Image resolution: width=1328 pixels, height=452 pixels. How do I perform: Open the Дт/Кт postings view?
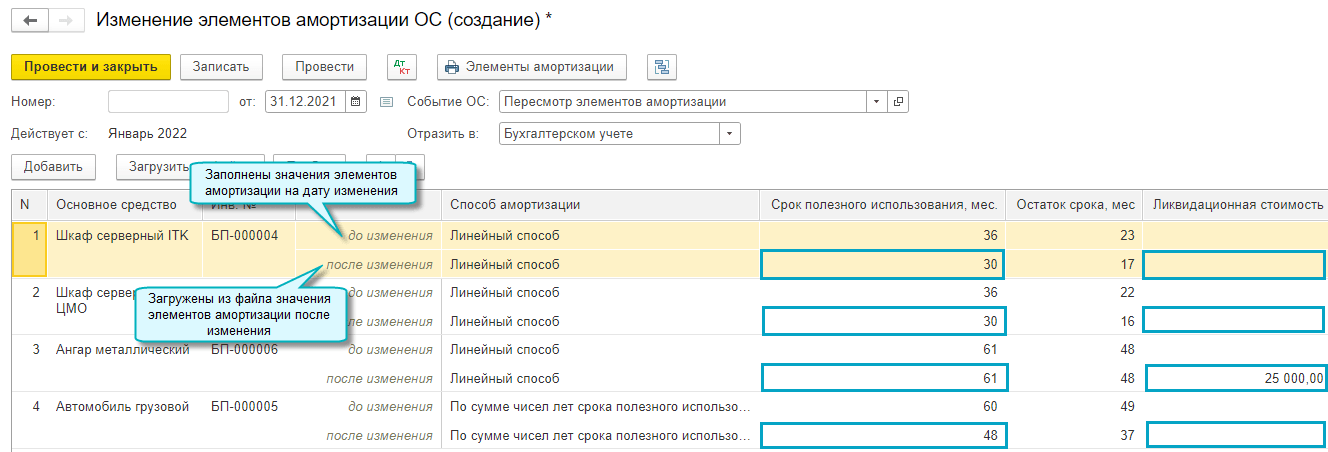(x=403, y=67)
